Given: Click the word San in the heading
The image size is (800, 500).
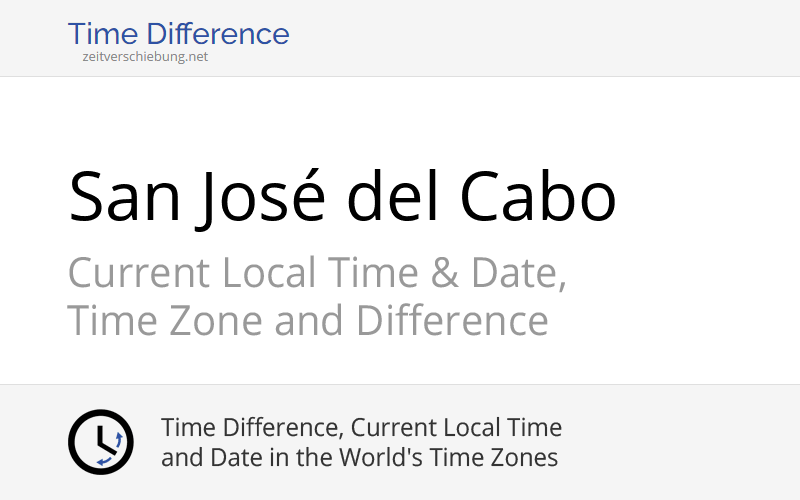Looking at the screenshot, I should pos(124,197).
